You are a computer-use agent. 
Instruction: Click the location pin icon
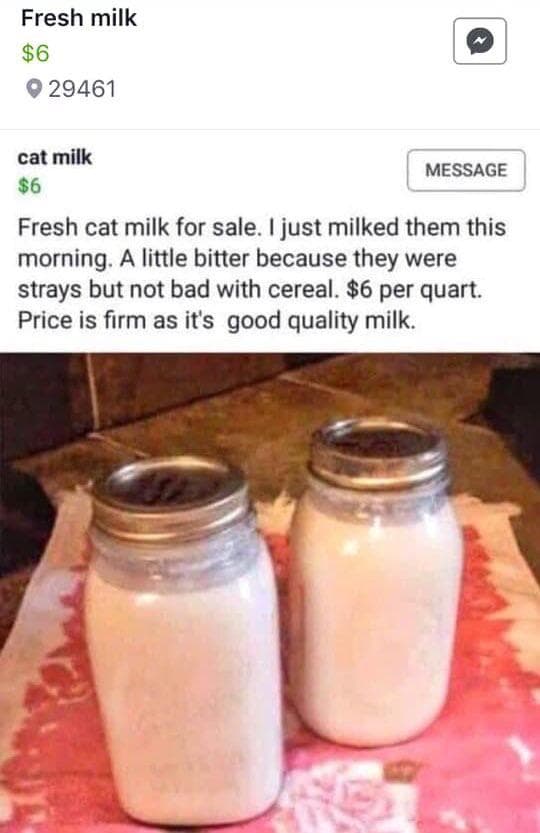33,89
